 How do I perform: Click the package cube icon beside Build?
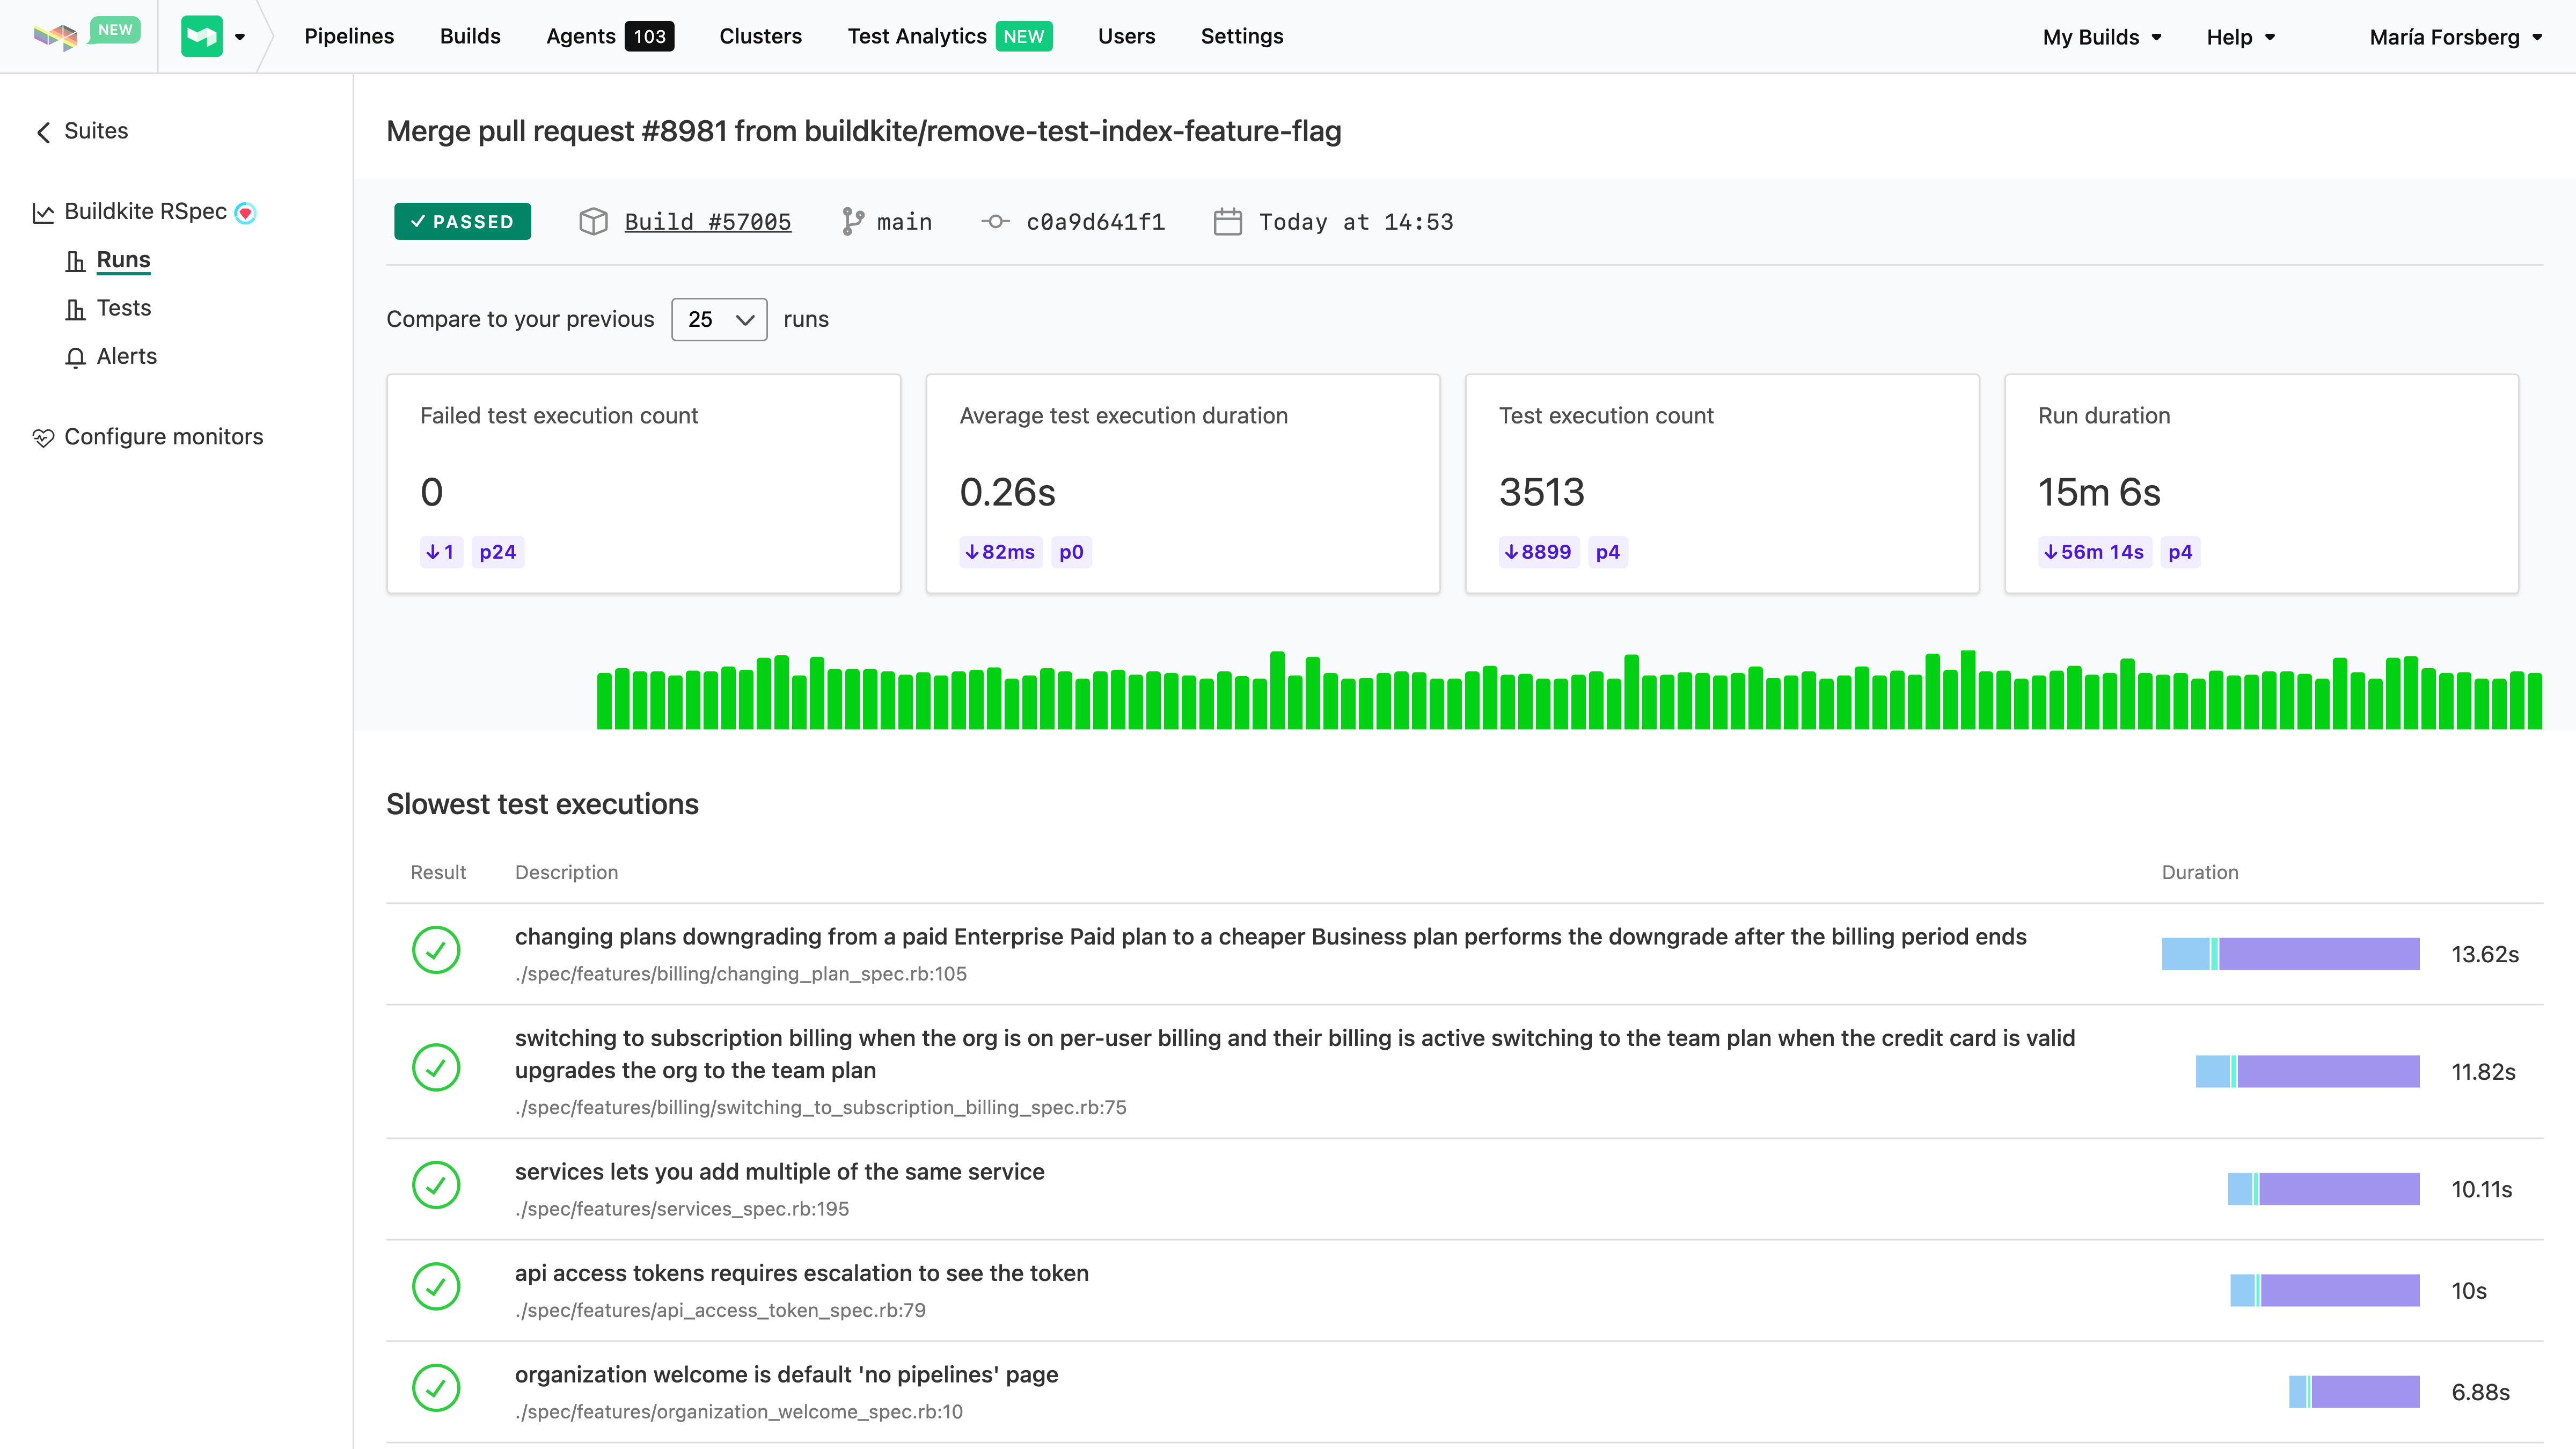tap(593, 221)
